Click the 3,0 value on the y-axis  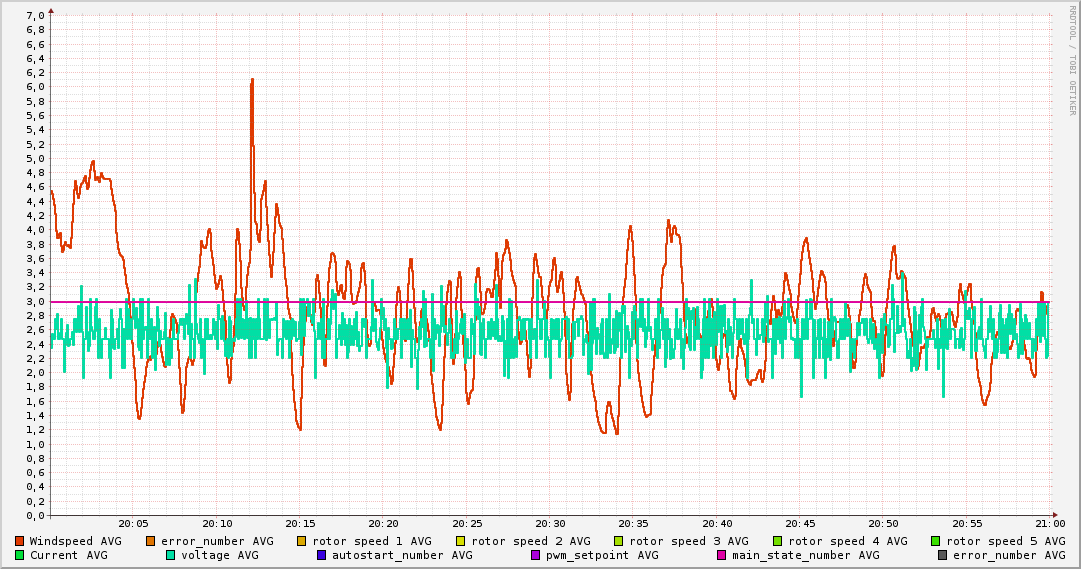34,301
